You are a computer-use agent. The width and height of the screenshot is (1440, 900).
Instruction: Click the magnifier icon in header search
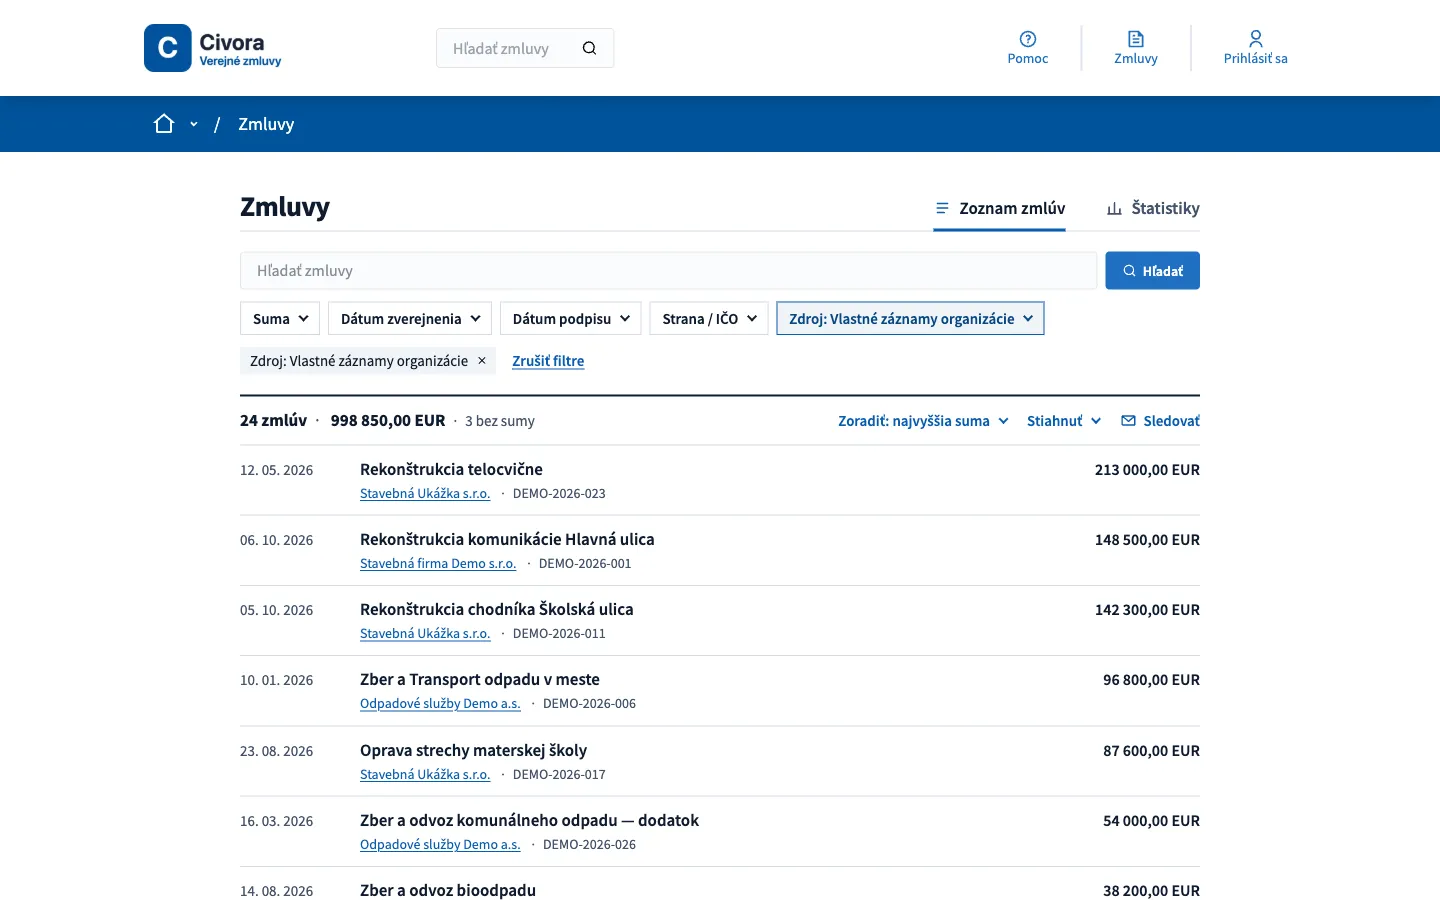(589, 48)
